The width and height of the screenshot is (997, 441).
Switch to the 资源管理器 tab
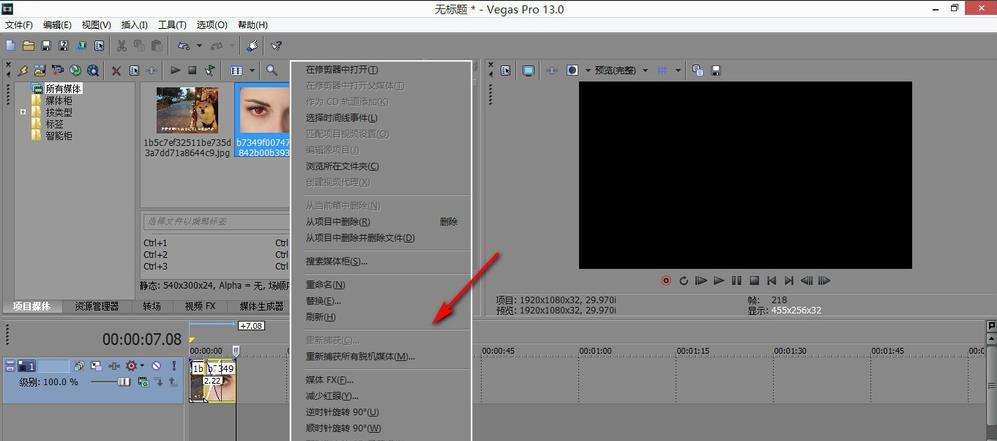(97, 306)
